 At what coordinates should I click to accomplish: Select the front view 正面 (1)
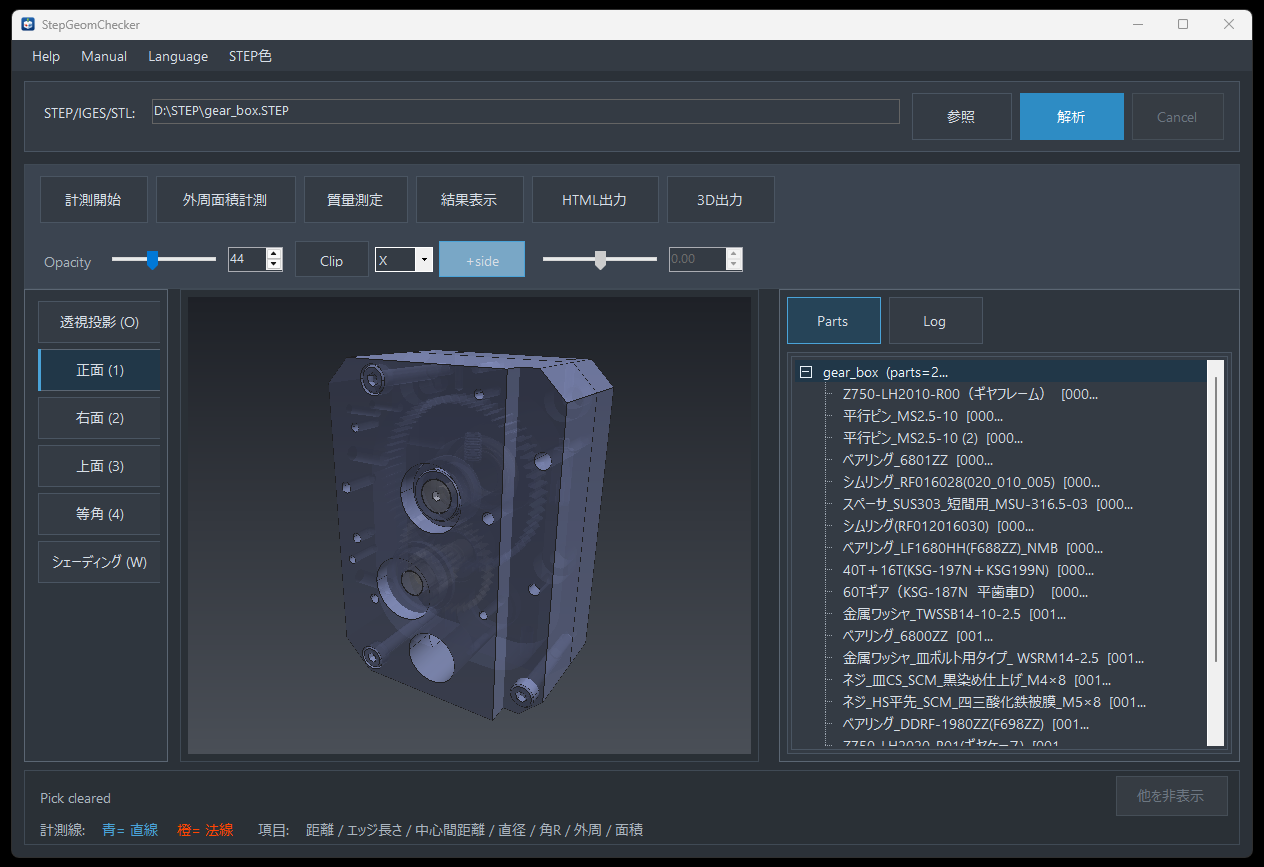click(x=98, y=369)
